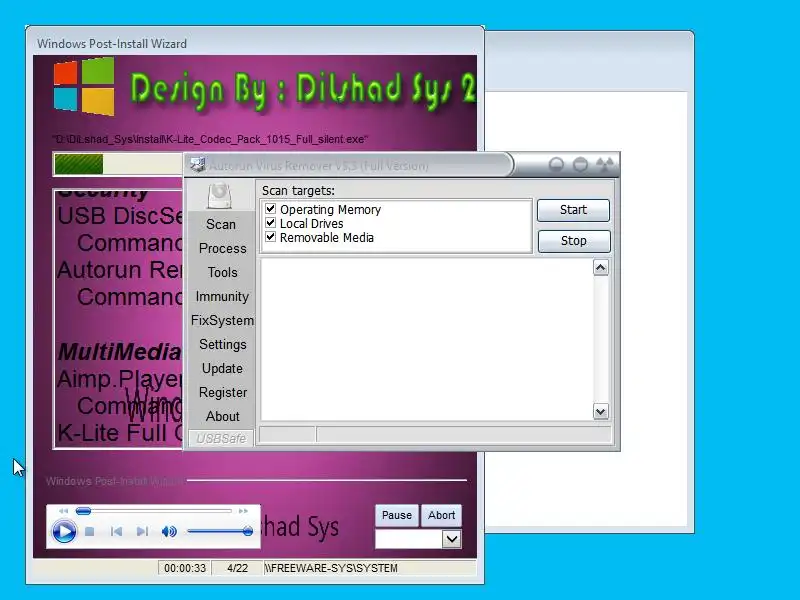Click the Autorun Virus Remover title bar icon
Screen dimensions: 800x600
(197, 165)
